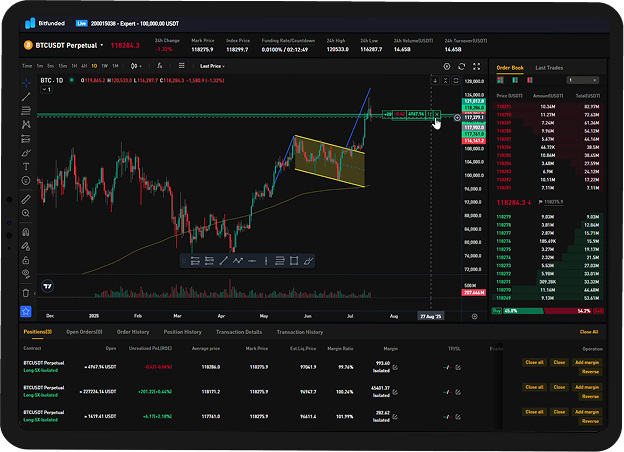Select the 1H timeframe interval

point(72,66)
